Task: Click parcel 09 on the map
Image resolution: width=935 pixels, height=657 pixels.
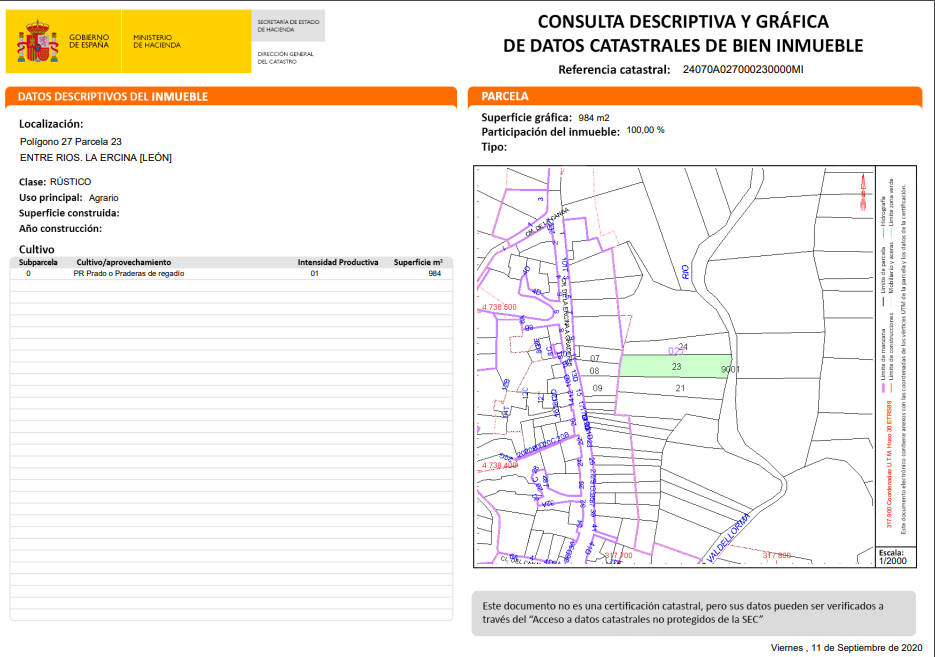Action: [x=597, y=388]
